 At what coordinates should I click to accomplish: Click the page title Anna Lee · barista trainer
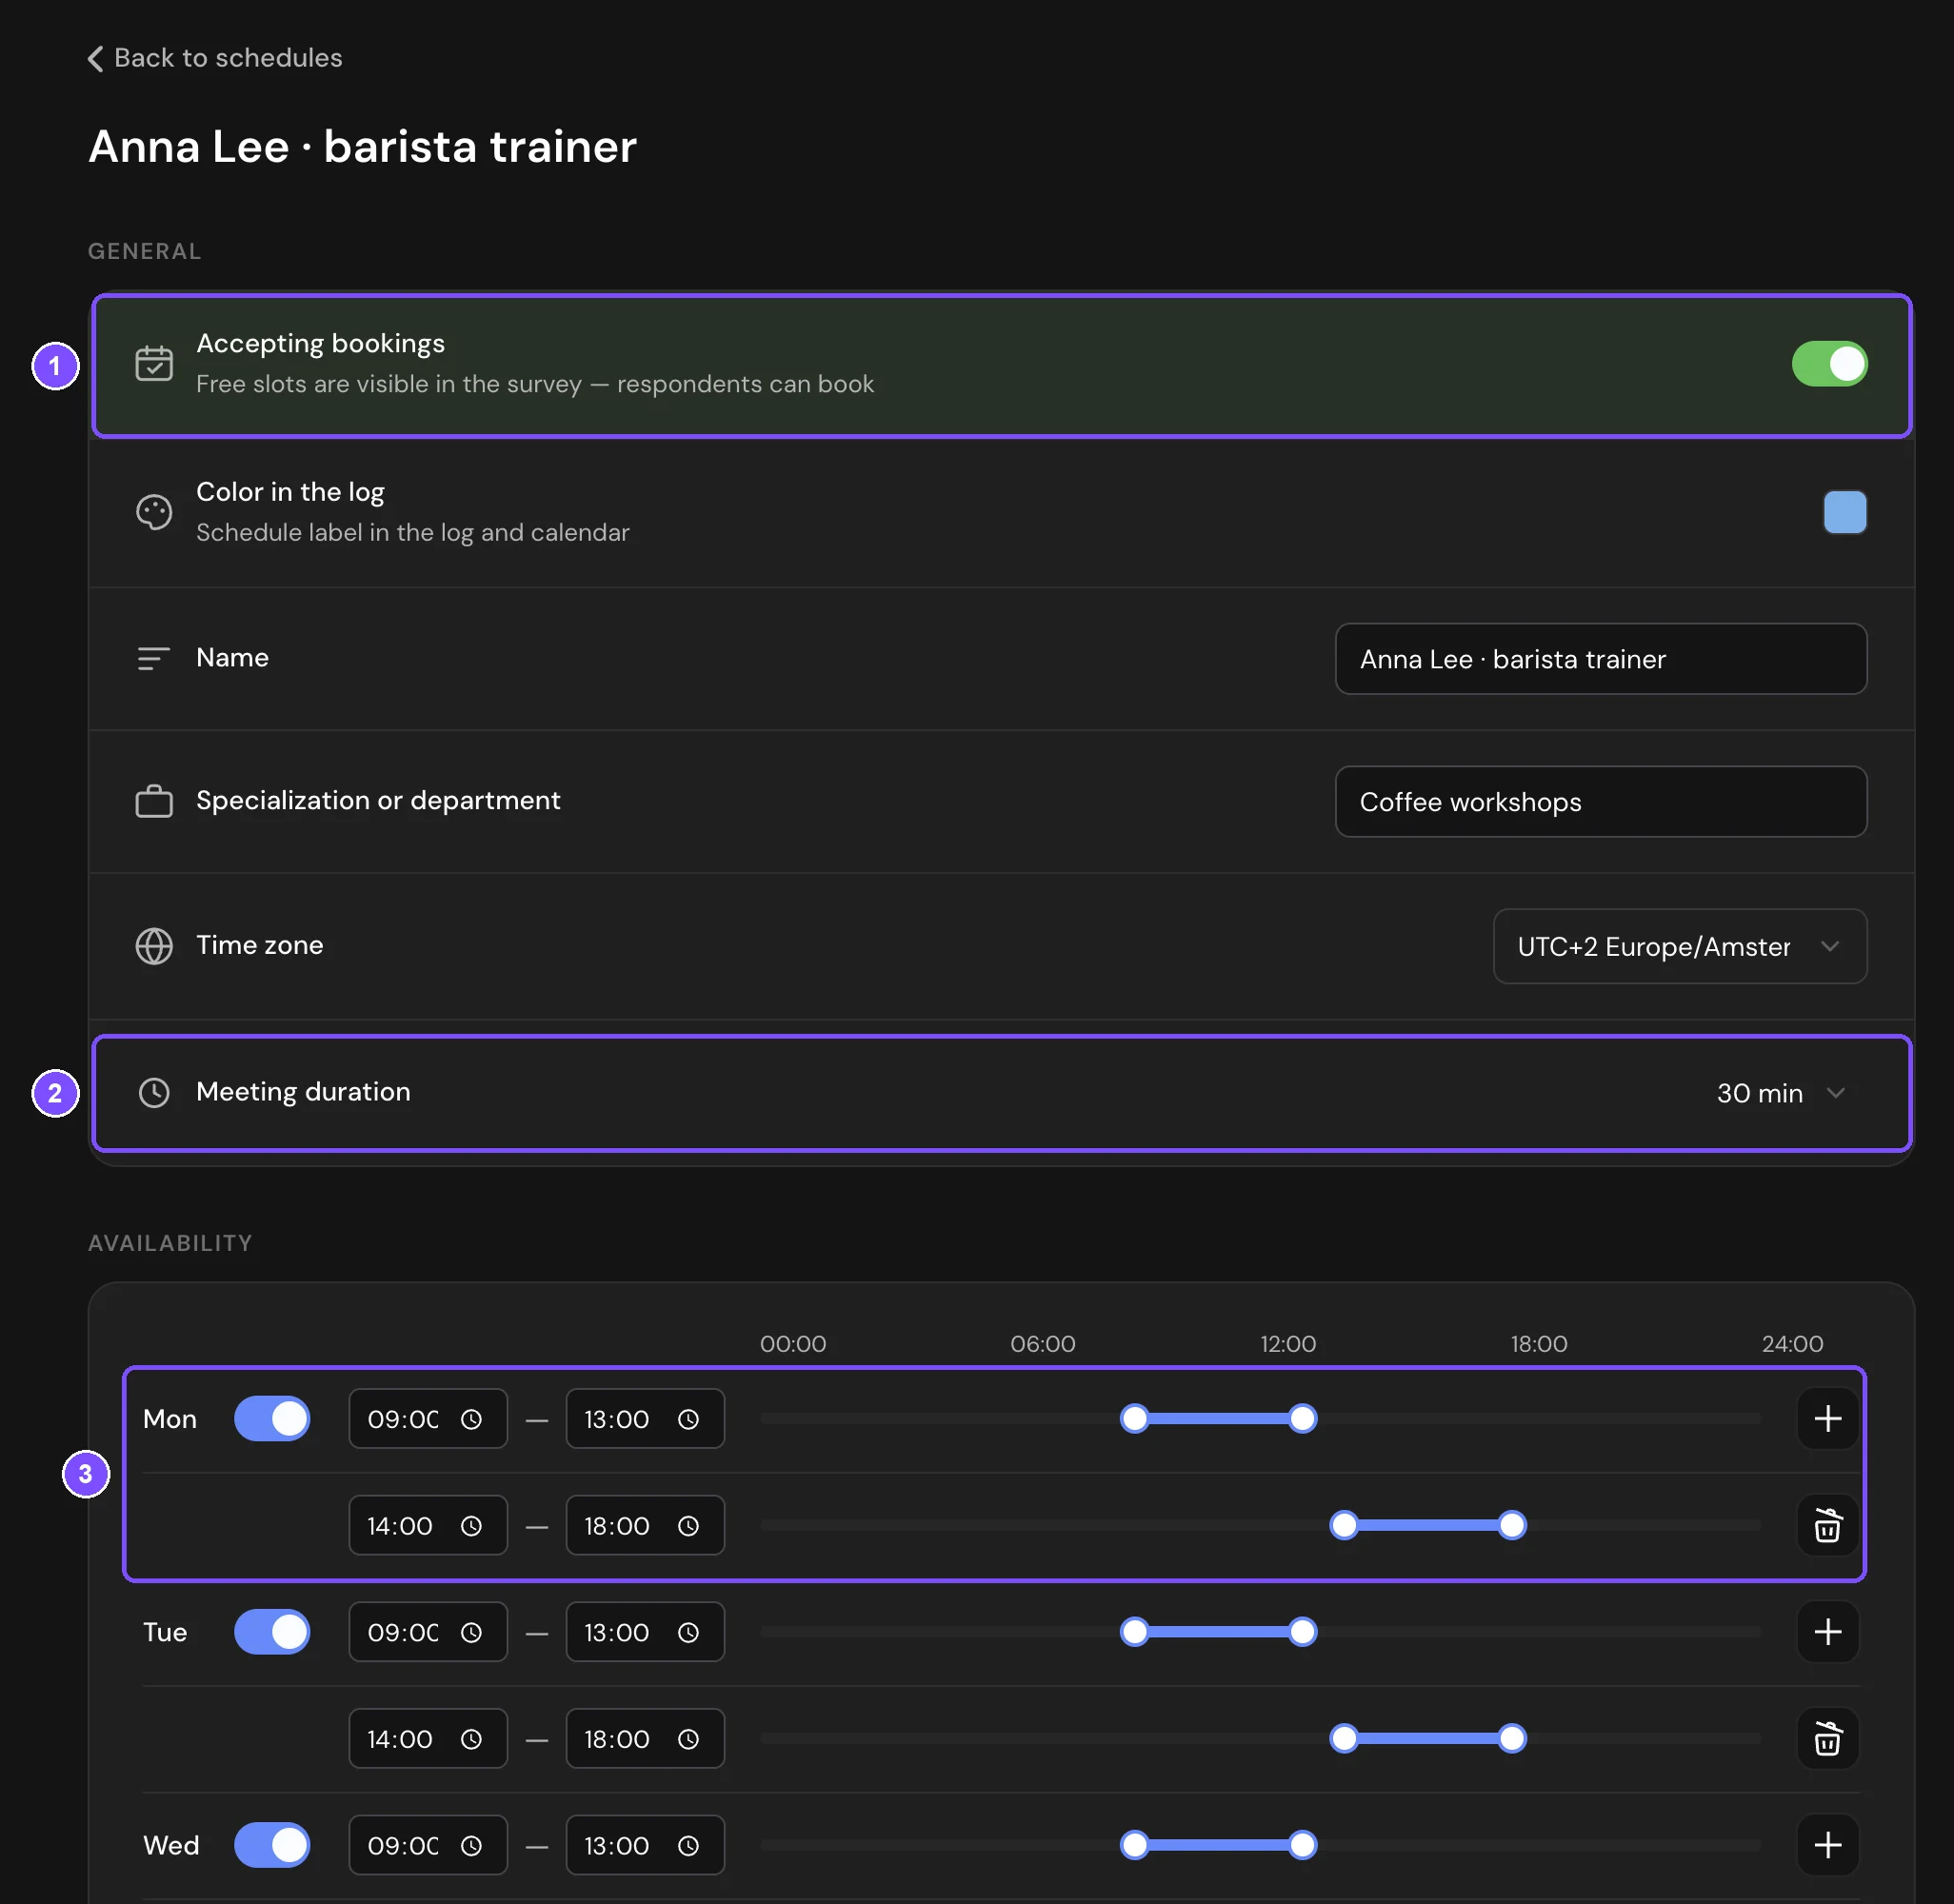[362, 147]
